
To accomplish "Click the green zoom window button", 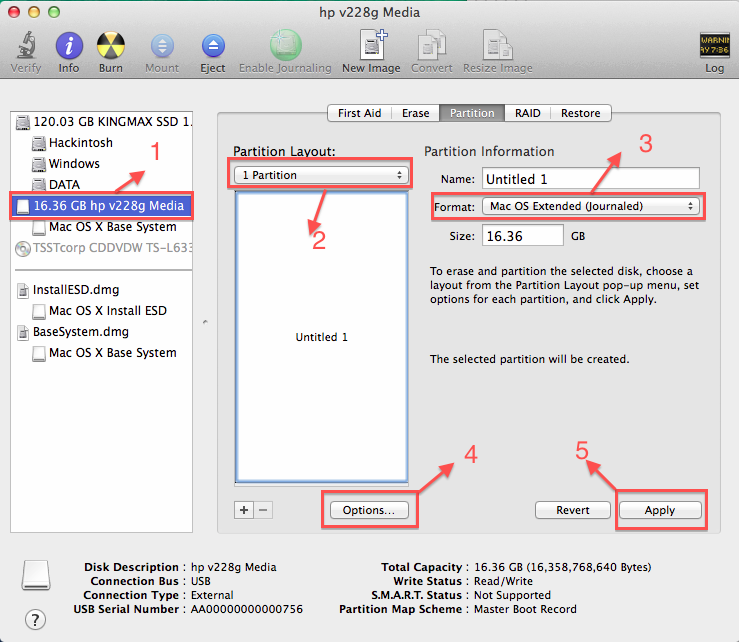I will [x=54, y=12].
